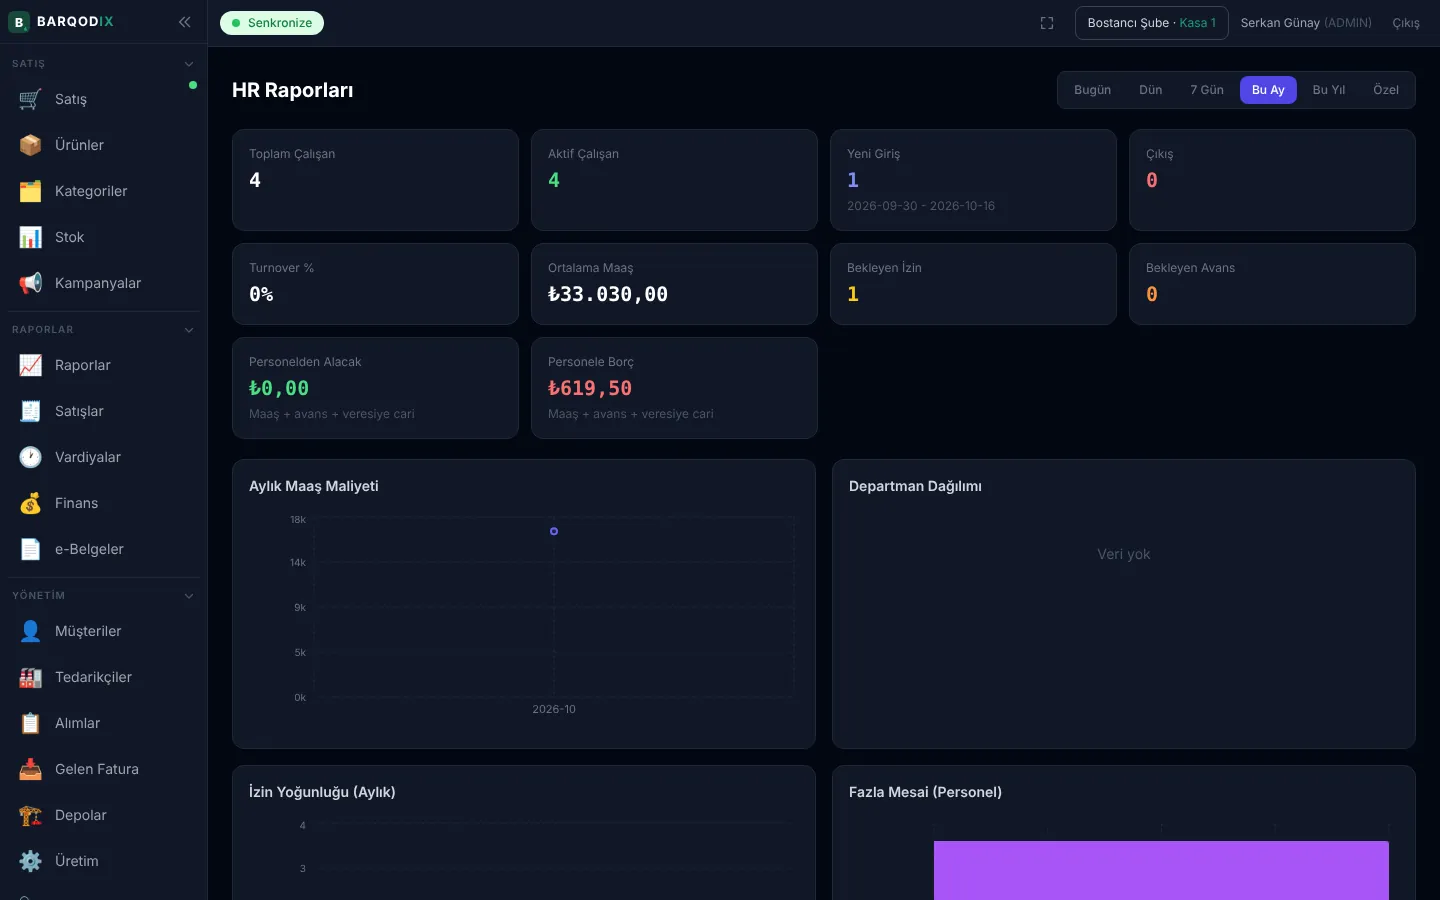Screen dimensions: 1440x900
Task: Switch the date range to Bugün
Action: 1092,90
